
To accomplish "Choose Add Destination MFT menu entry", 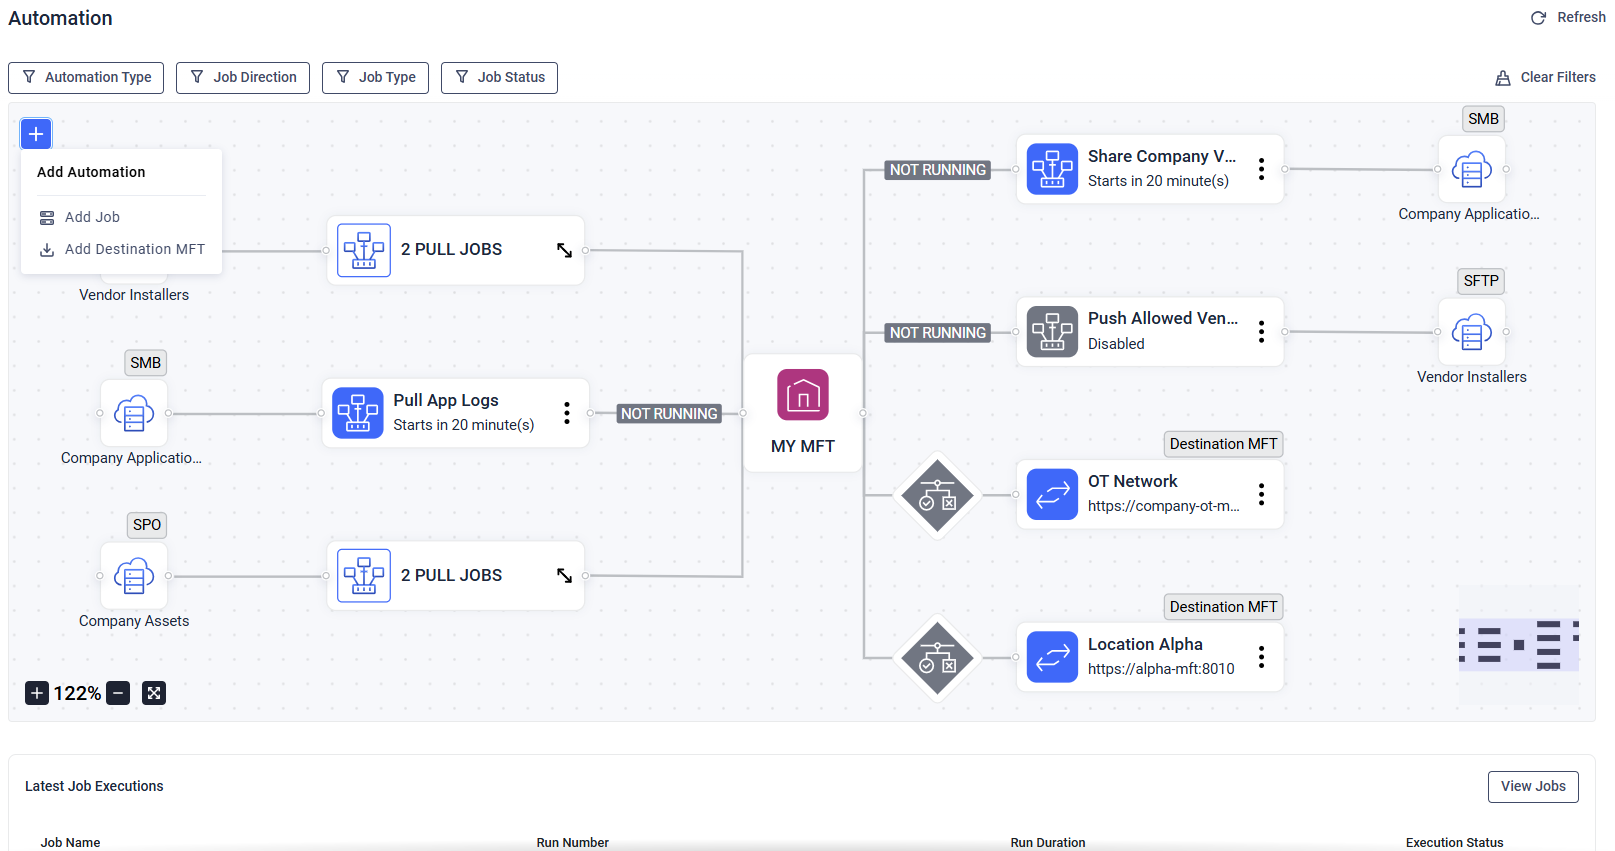I will 134,249.
